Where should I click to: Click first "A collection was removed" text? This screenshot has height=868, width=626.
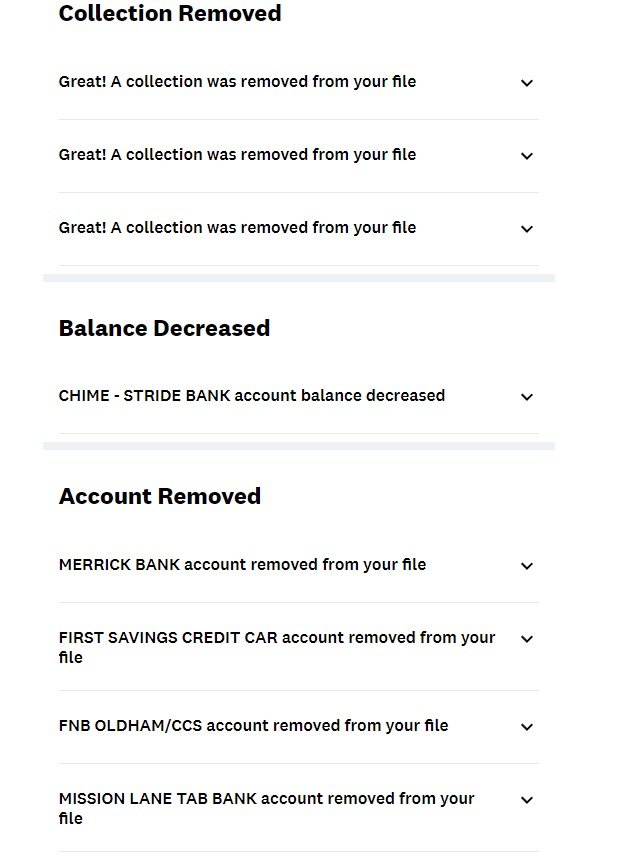tap(237, 82)
